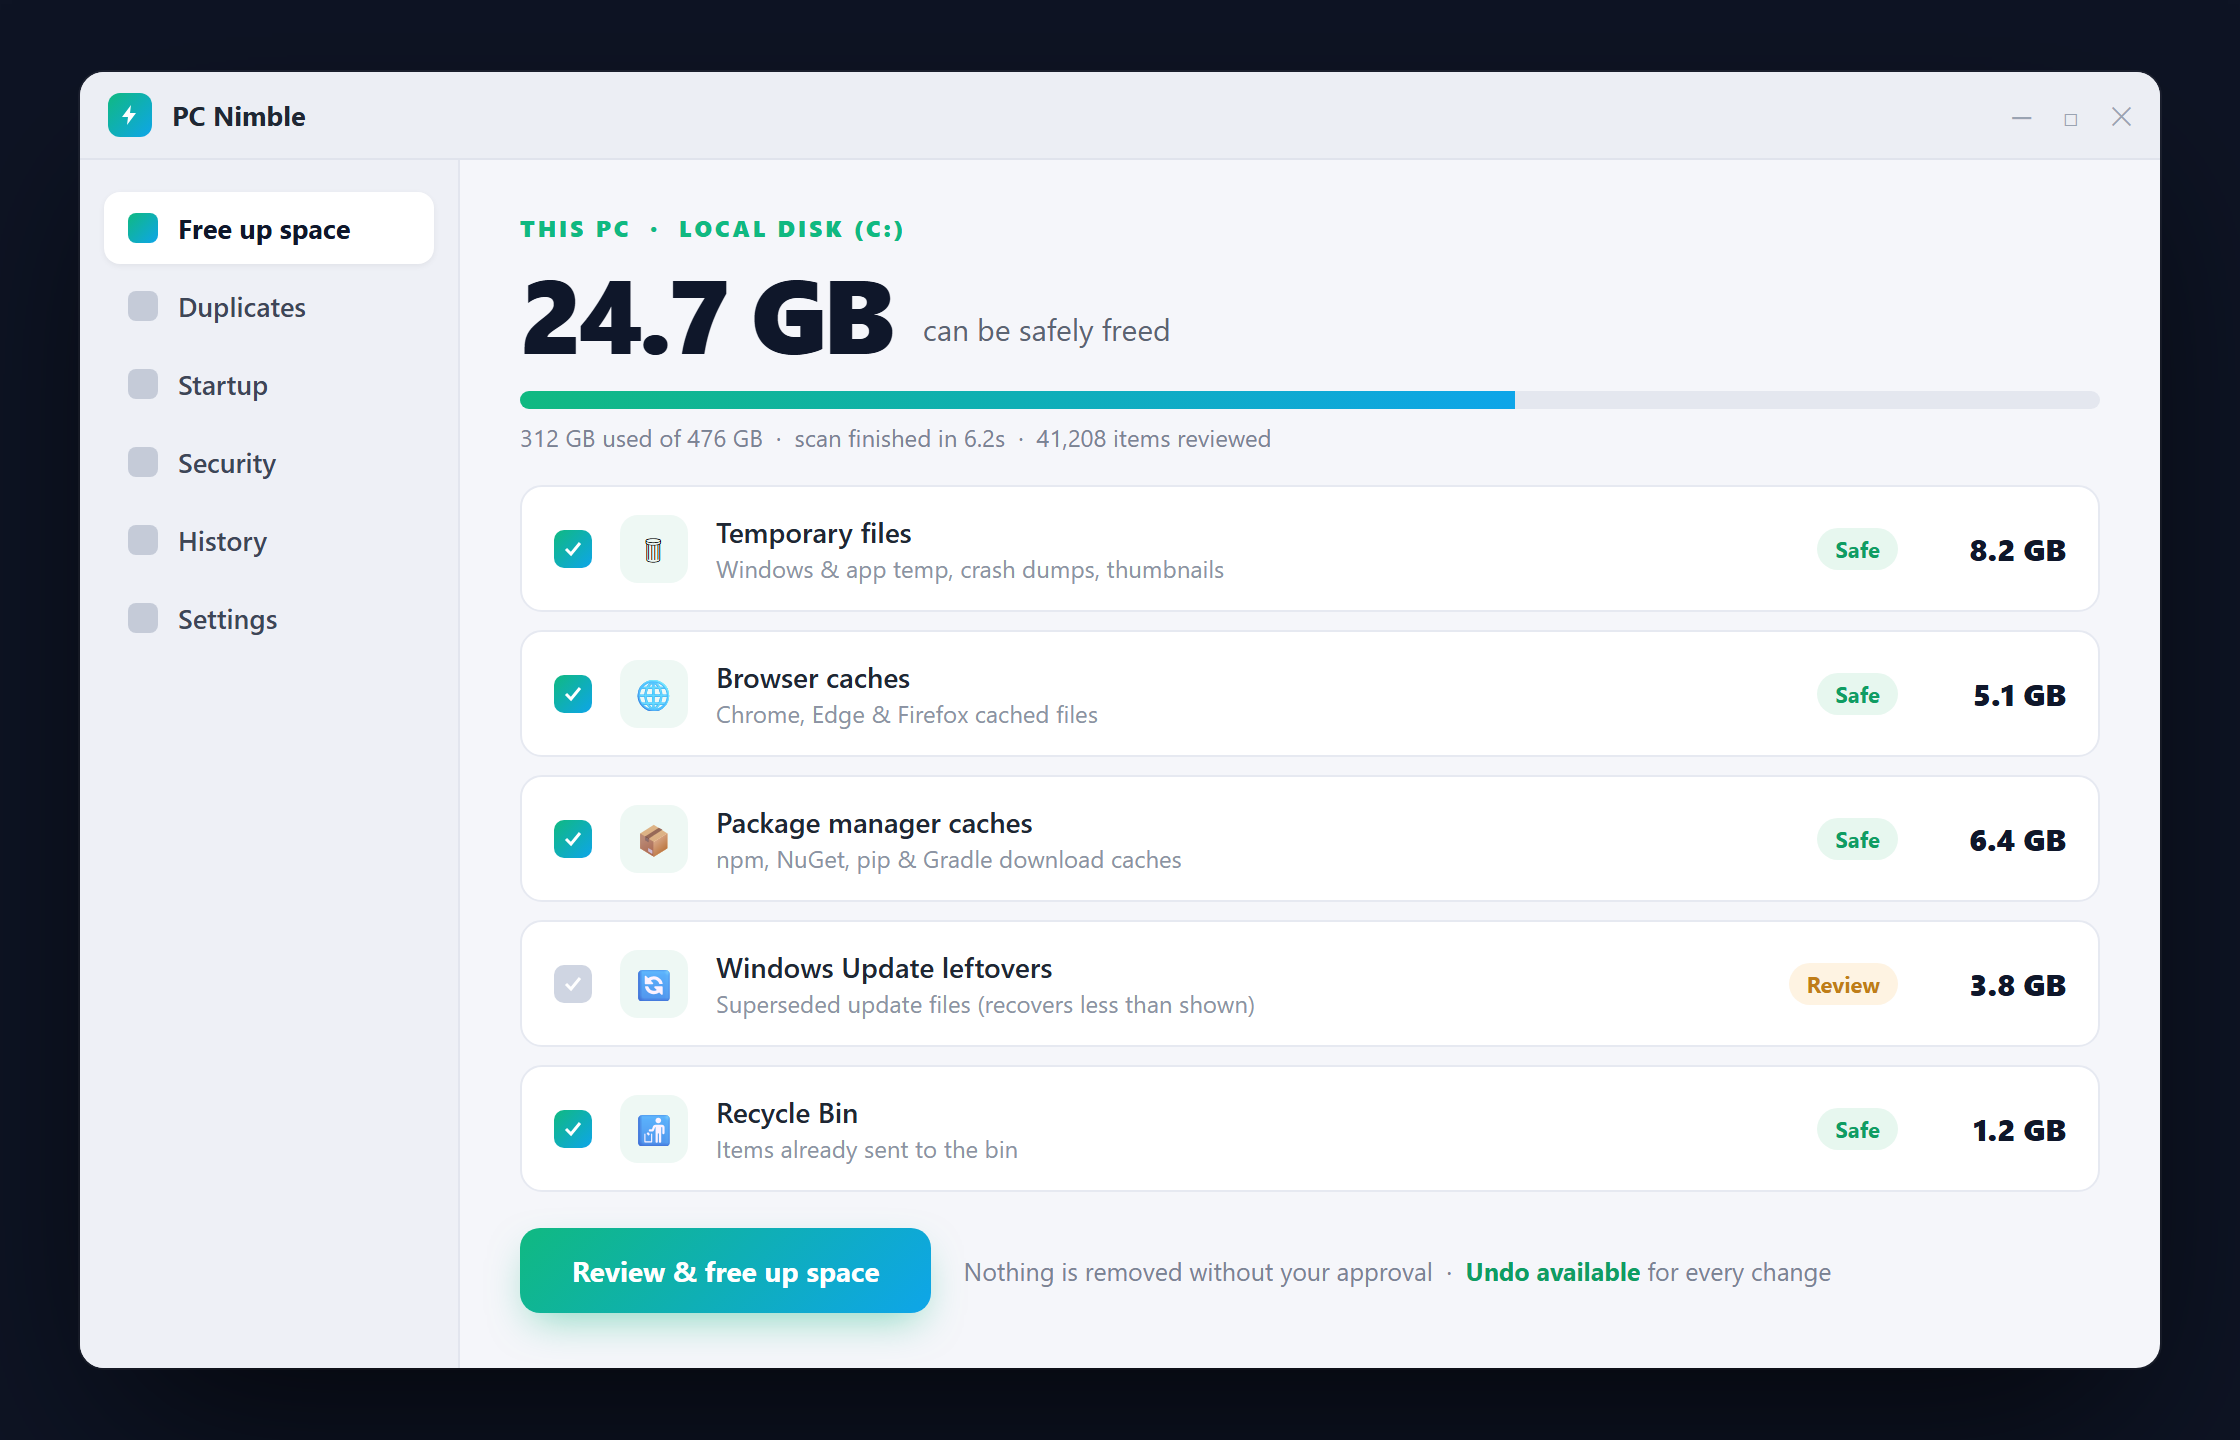Click the Review badge on Windows Update leftovers

pos(1843,985)
